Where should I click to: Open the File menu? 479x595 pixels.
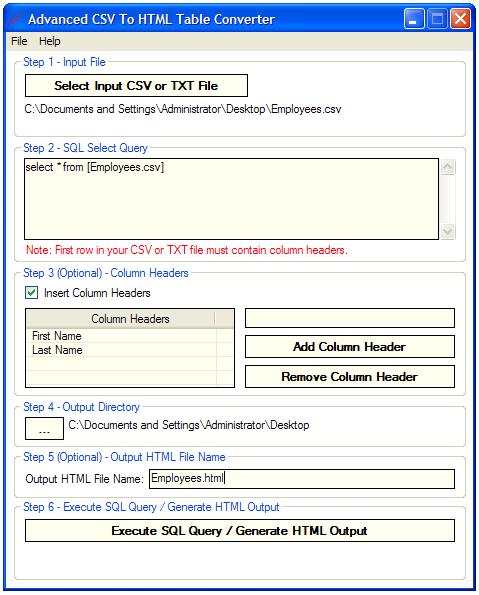(x=19, y=41)
